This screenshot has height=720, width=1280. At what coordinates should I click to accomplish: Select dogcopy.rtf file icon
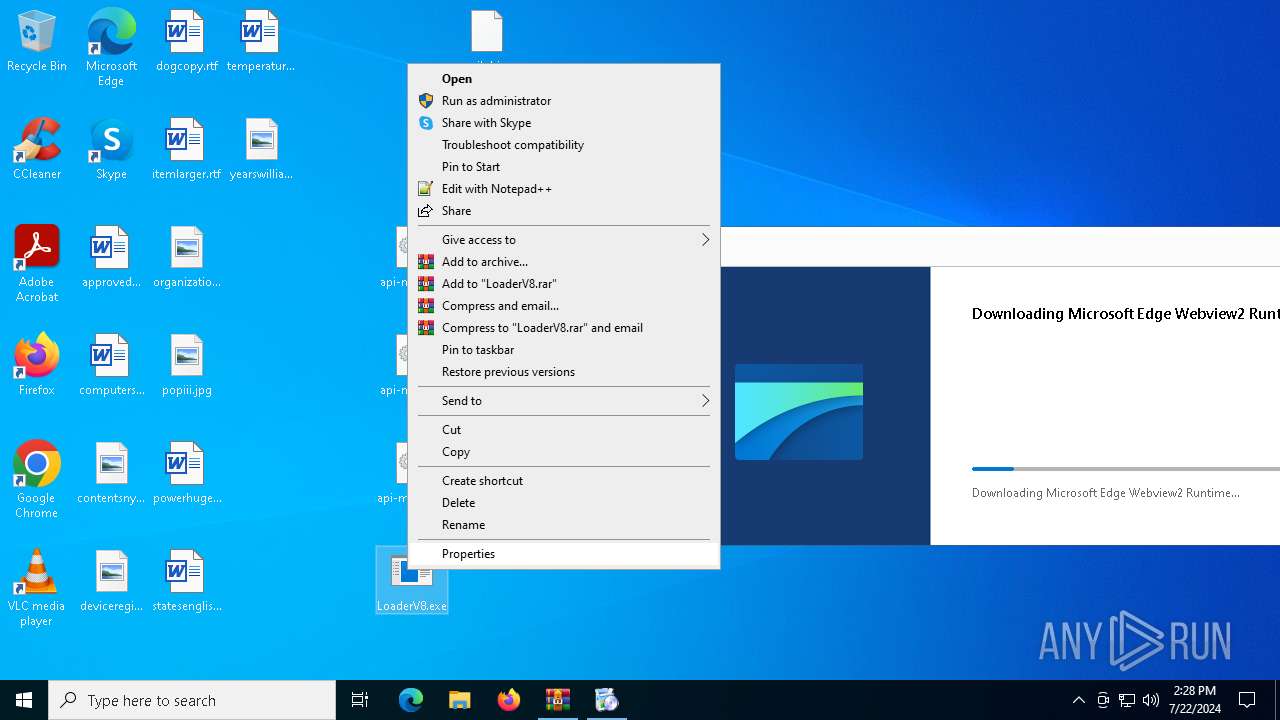click(186, 41)
